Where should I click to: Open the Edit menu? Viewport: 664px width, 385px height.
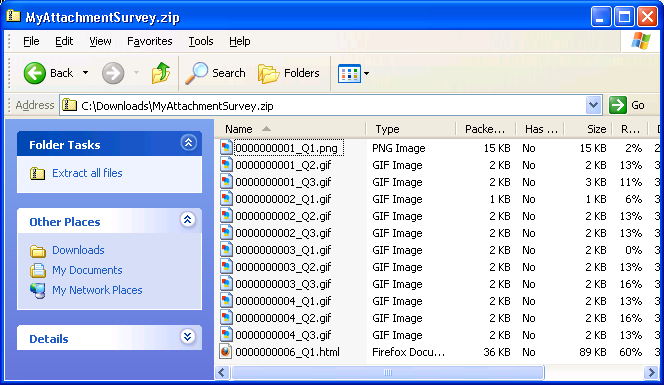64,41
